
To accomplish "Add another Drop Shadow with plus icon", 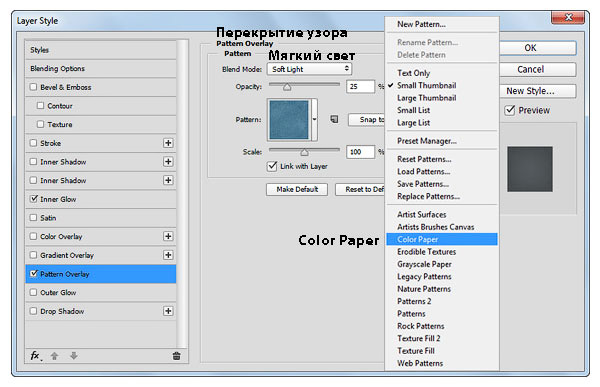I will pos(168,311).
